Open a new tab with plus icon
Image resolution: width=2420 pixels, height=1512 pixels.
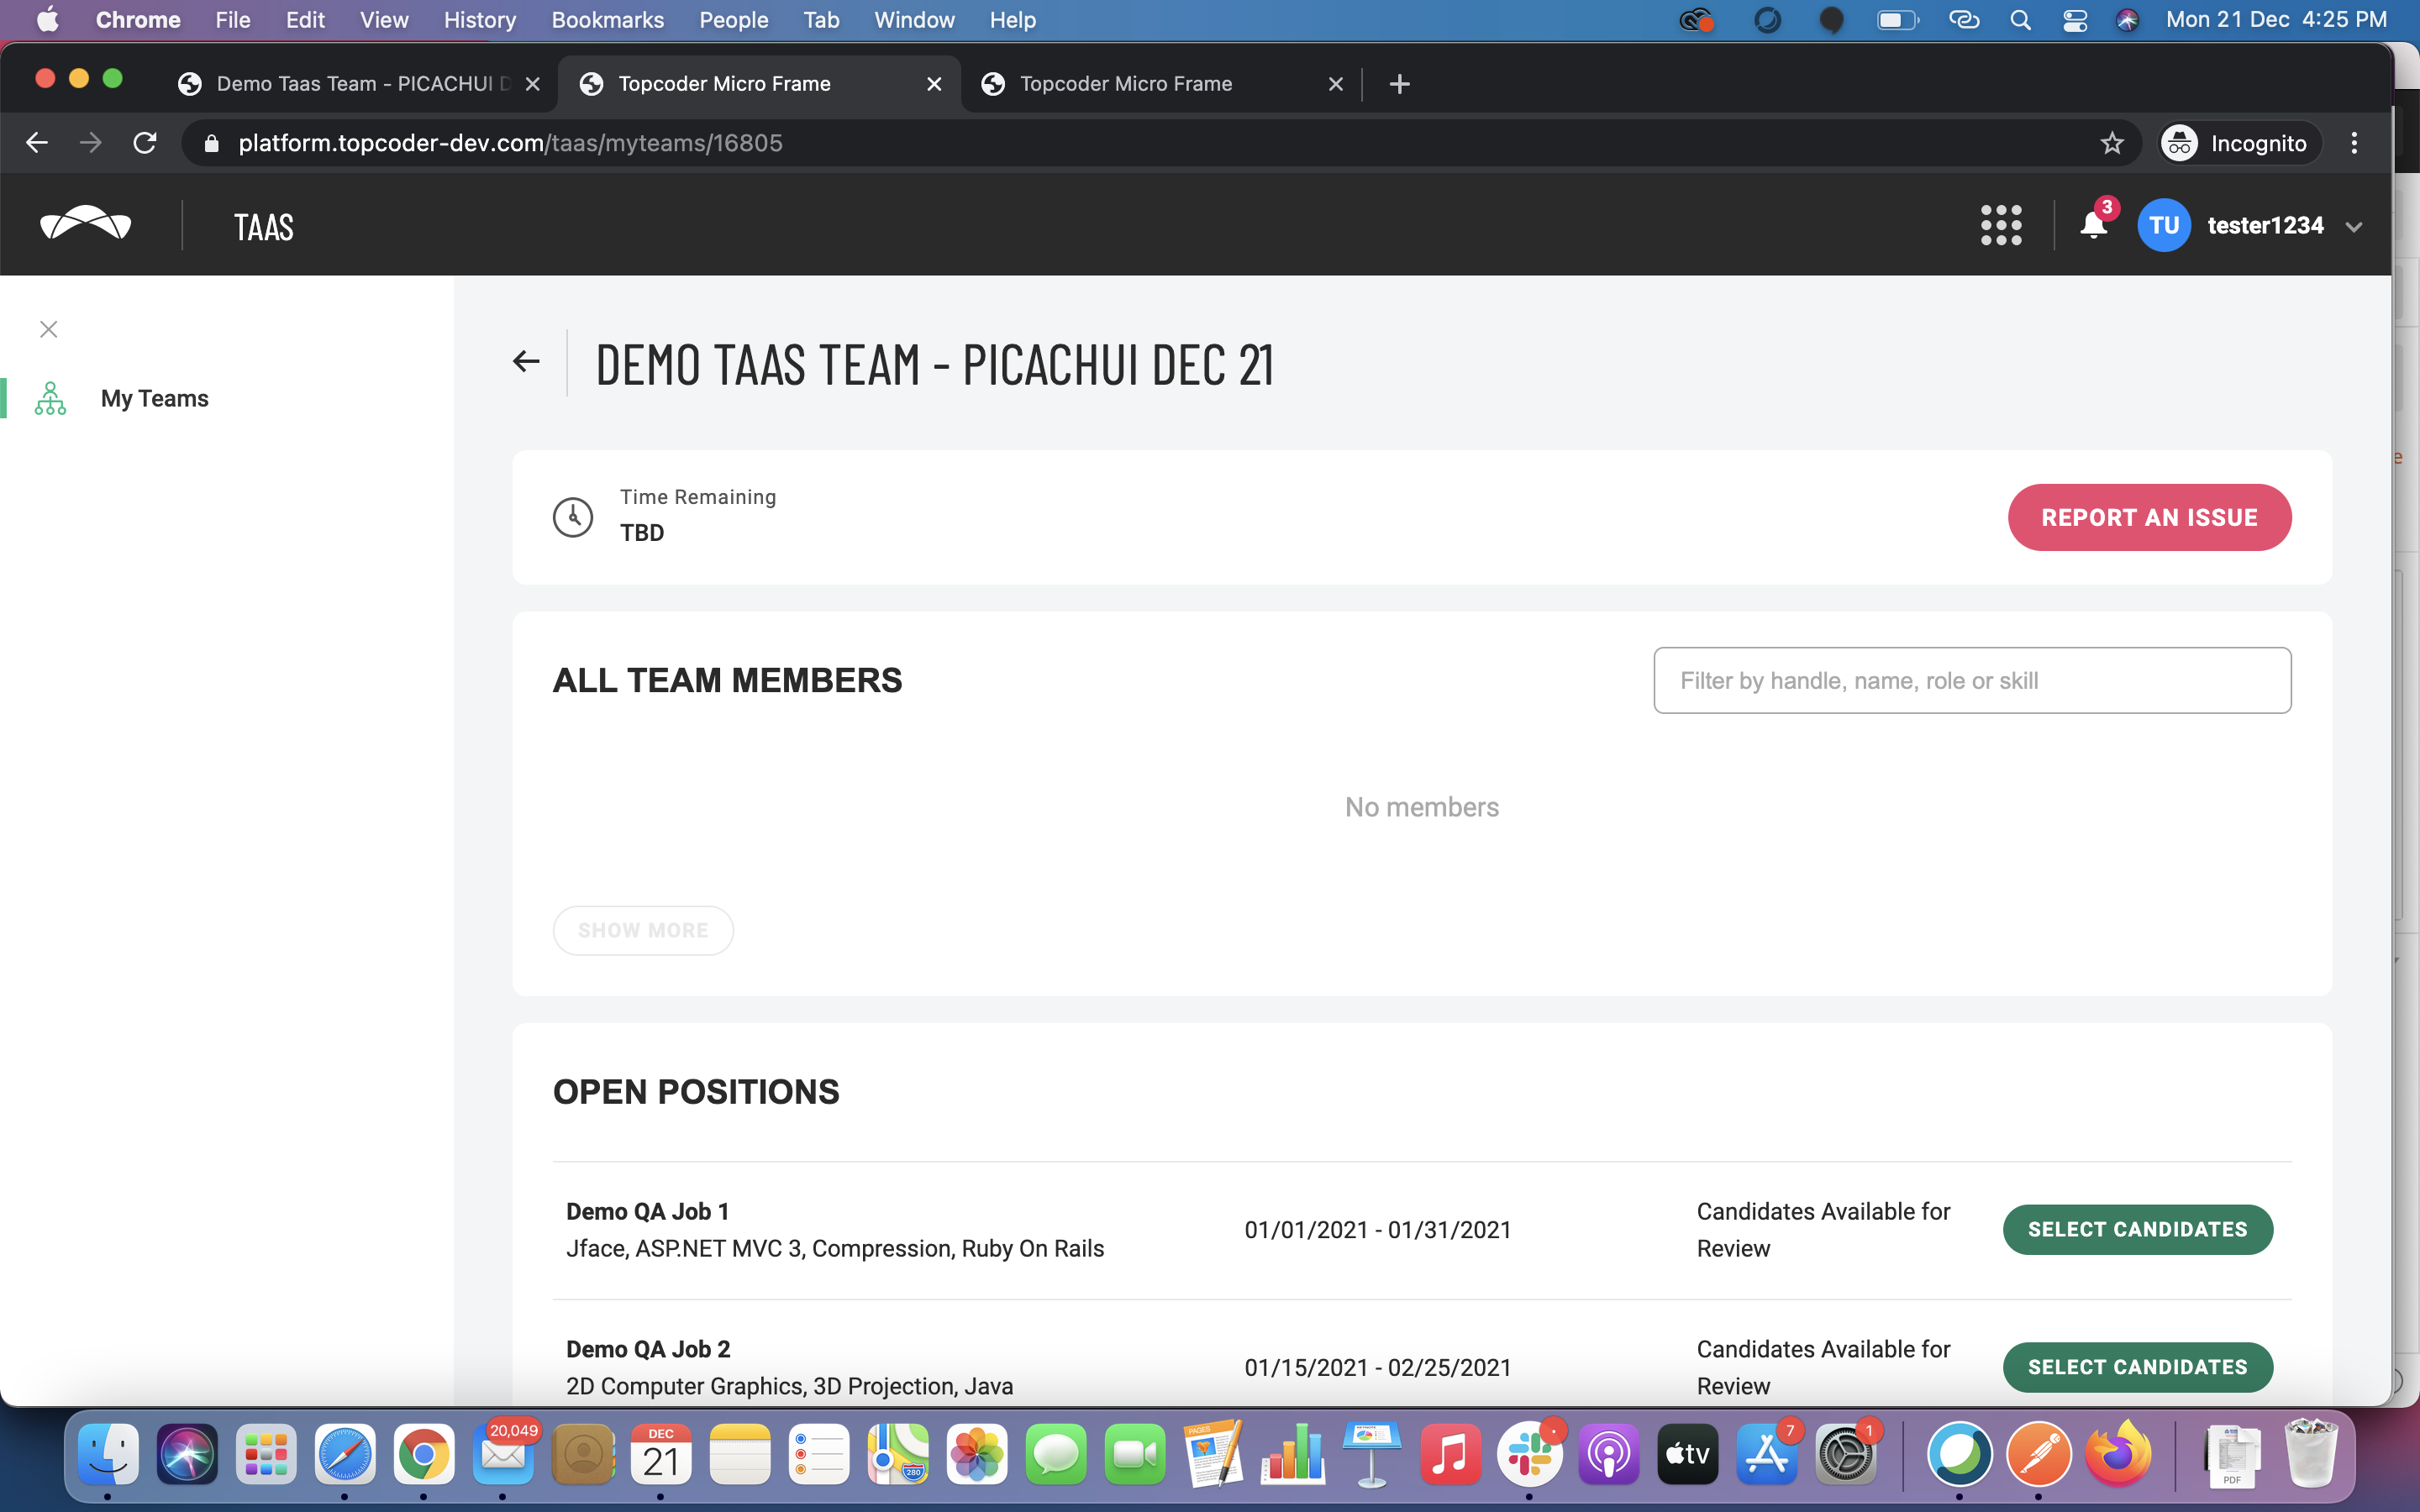click(x=1400, y=84)
